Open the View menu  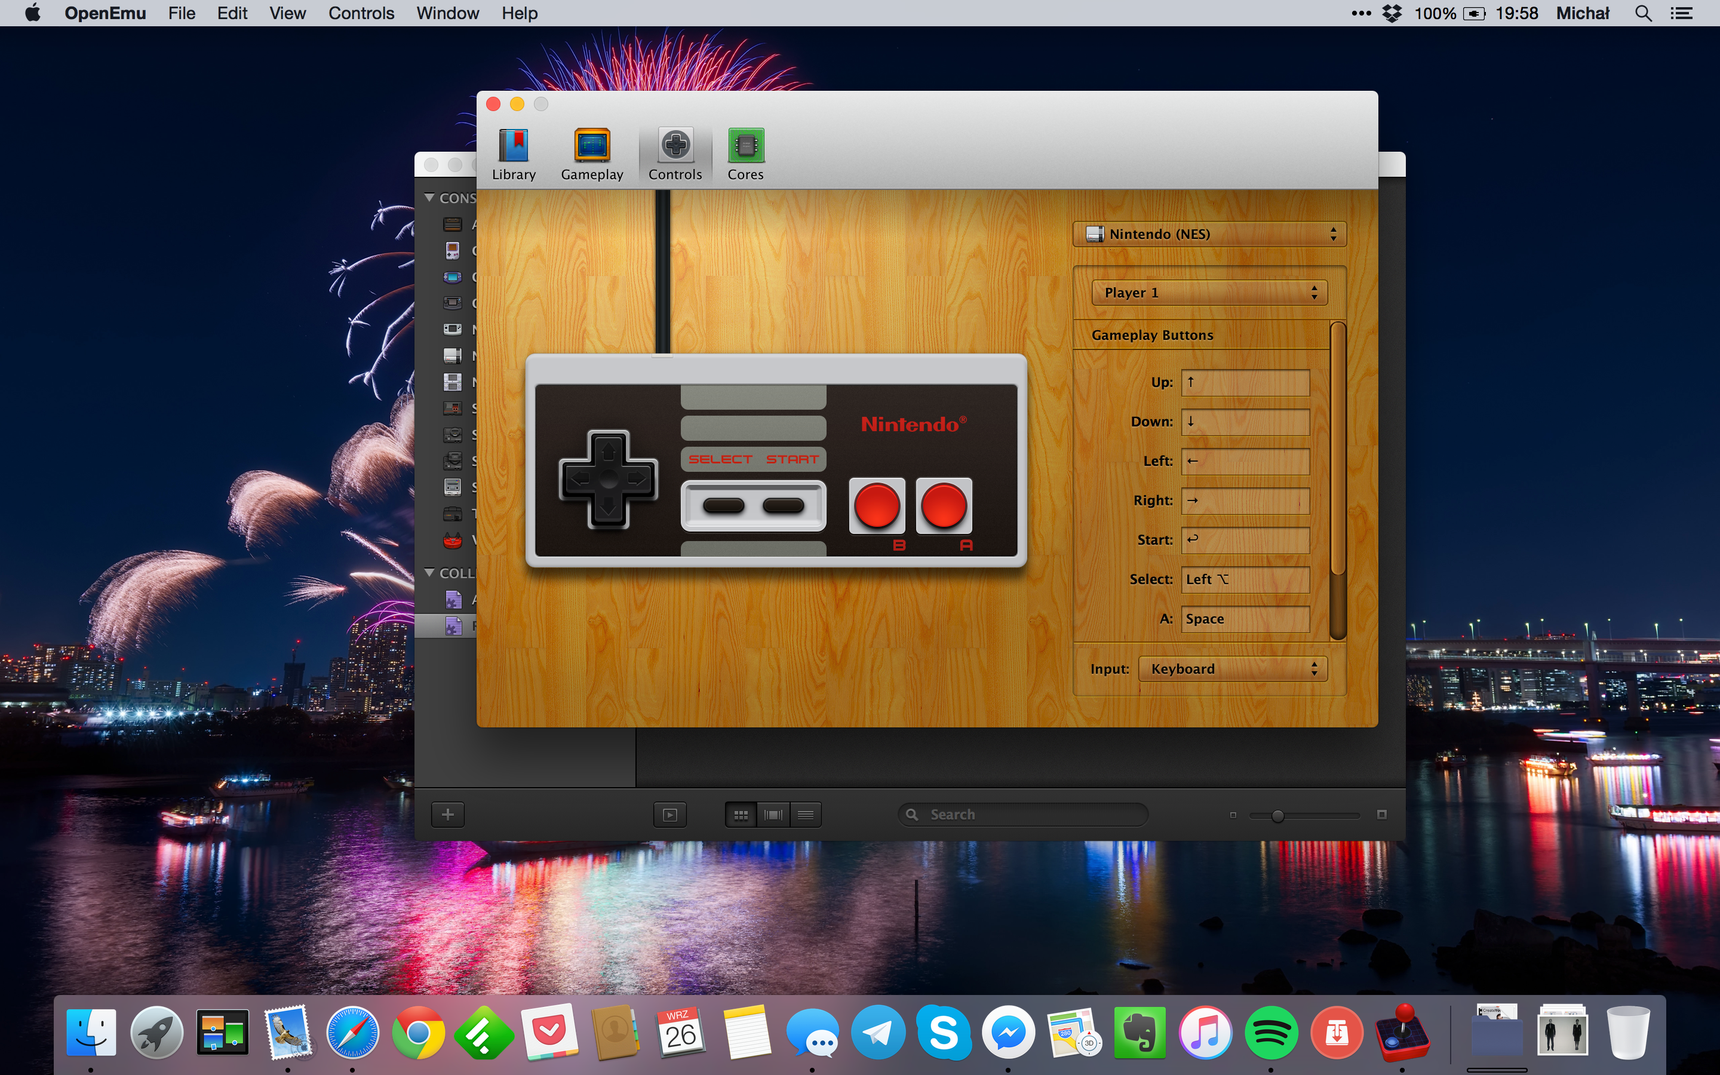click(x=288, y=13)
